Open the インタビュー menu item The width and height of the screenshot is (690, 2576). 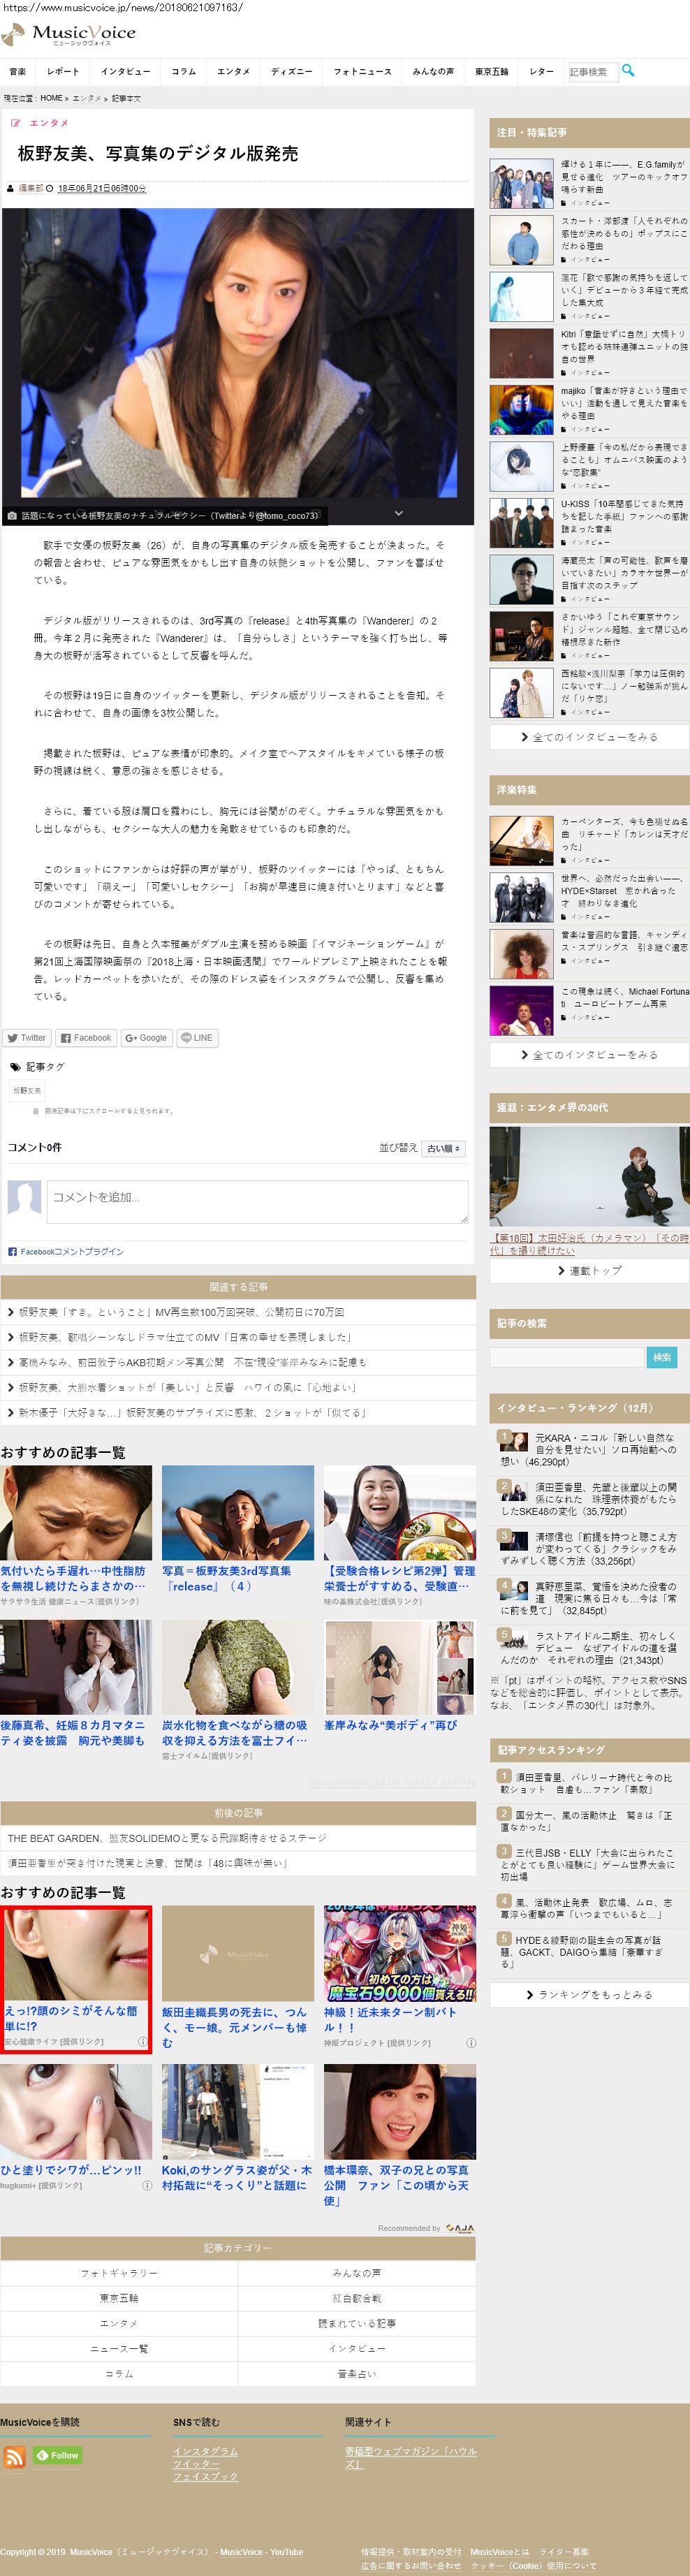(125, 72)
